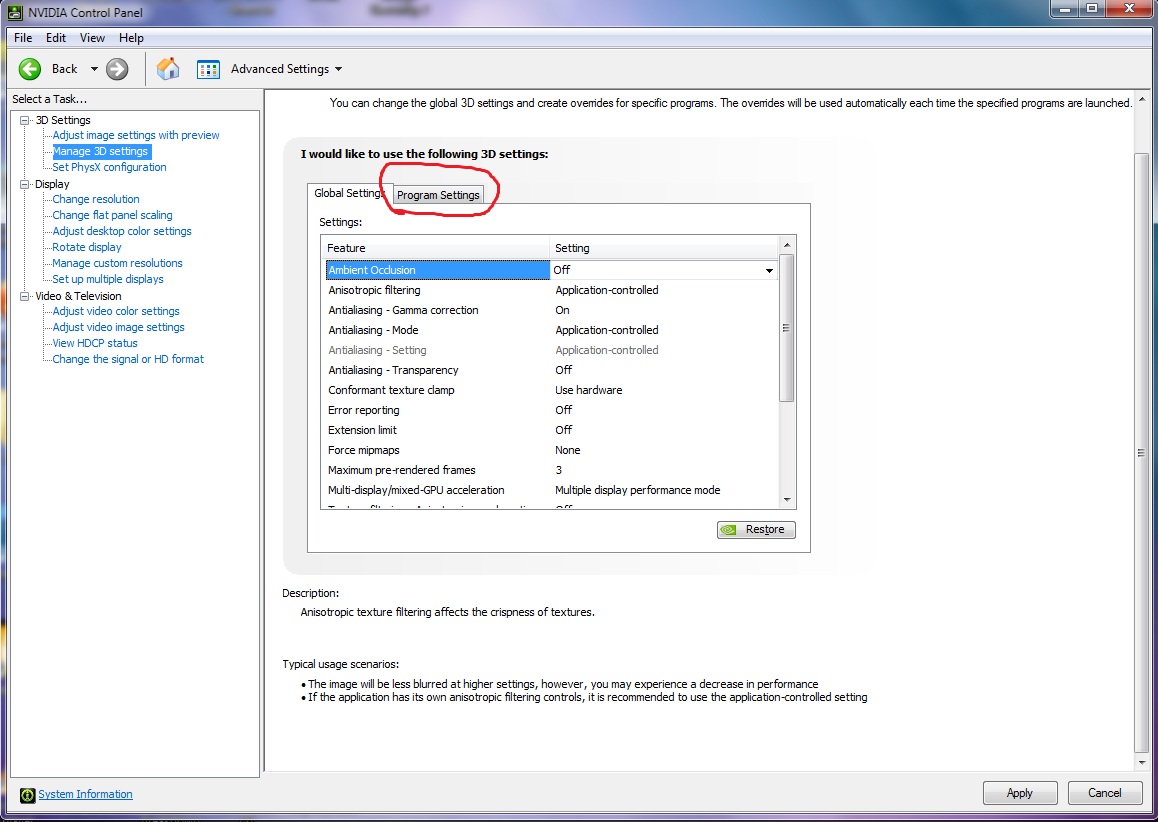The image size is (1158, 822).
Task: Click the green Back arrow icon
Action: click(x=30, y=69)
